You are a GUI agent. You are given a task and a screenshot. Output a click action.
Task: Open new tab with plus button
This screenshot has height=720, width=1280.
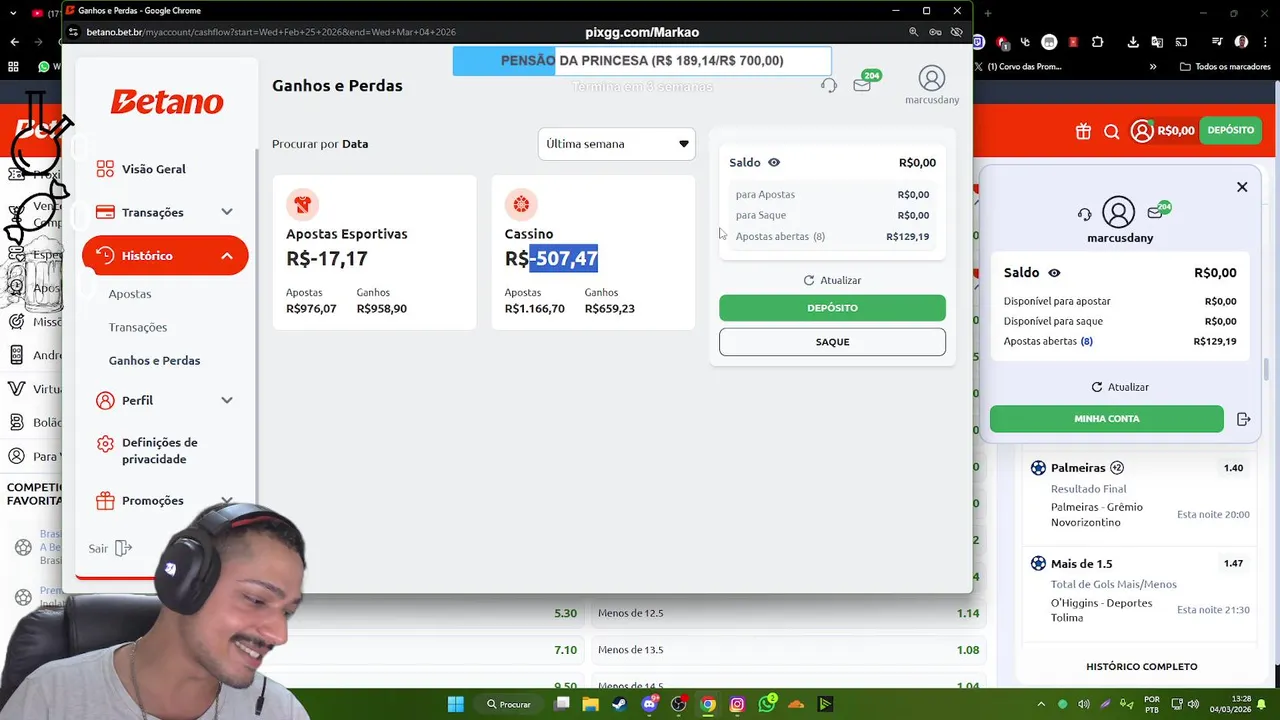pos(988,13)
